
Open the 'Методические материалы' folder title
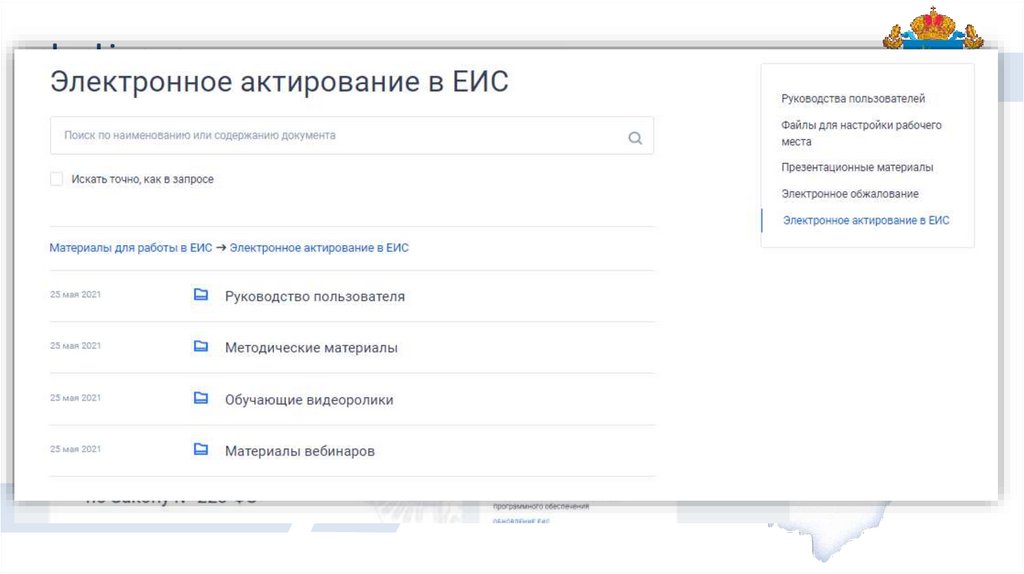coord(311,348)
